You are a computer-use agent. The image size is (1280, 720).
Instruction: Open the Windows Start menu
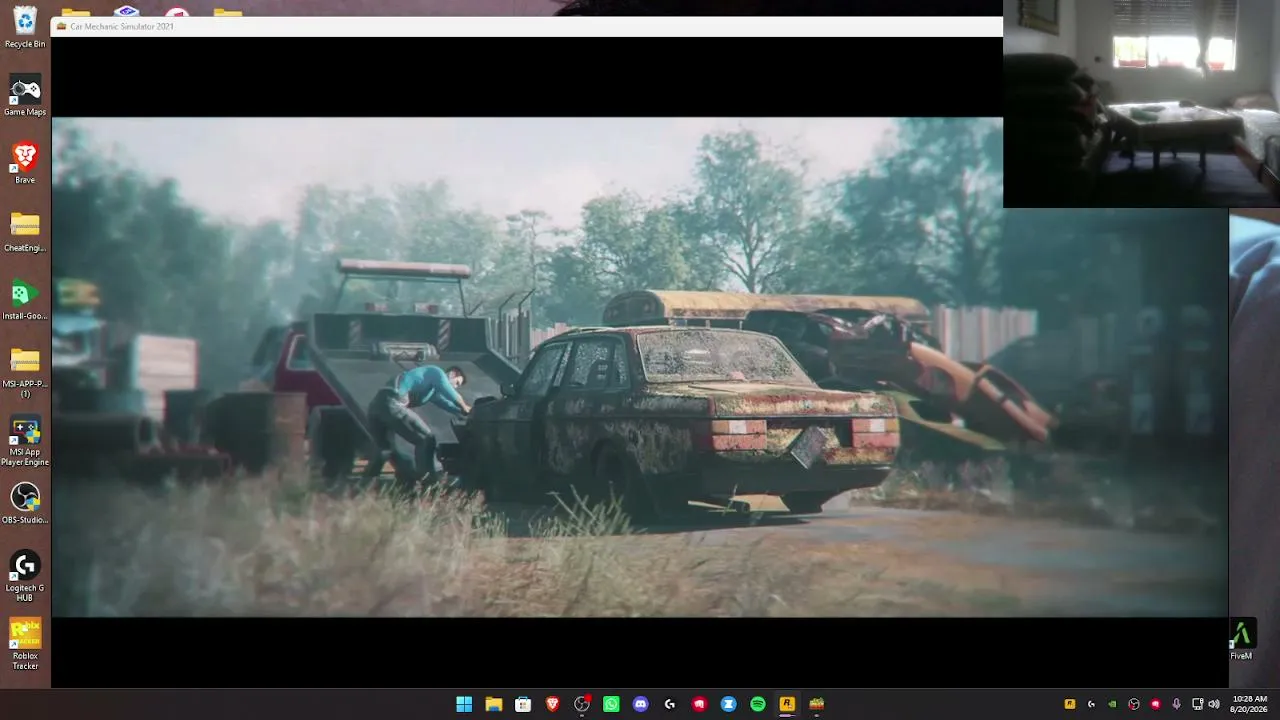coord(464,704)
